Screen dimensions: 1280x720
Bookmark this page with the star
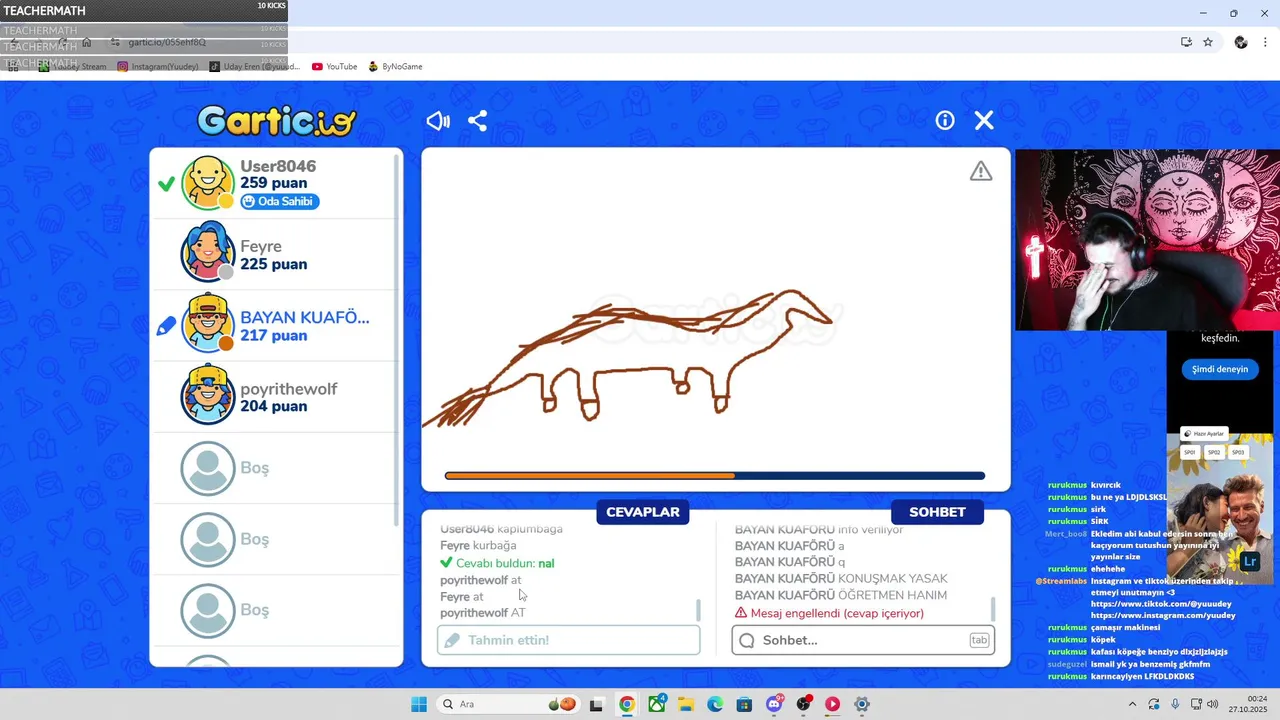tap(1208, 42)
